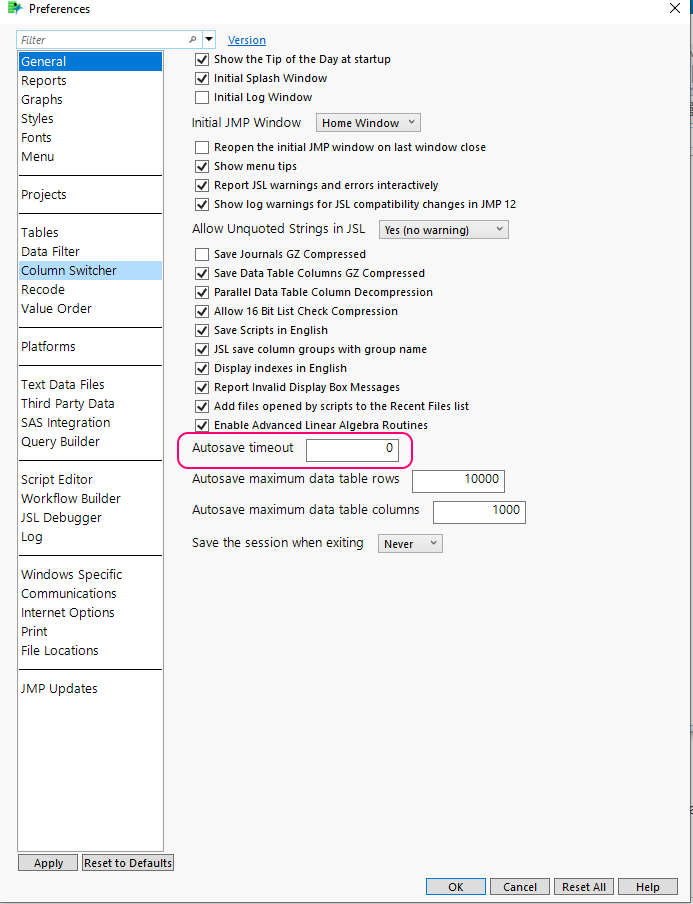
Task: Click Autosave maximum data table rows field
Action: pos(458,481)
